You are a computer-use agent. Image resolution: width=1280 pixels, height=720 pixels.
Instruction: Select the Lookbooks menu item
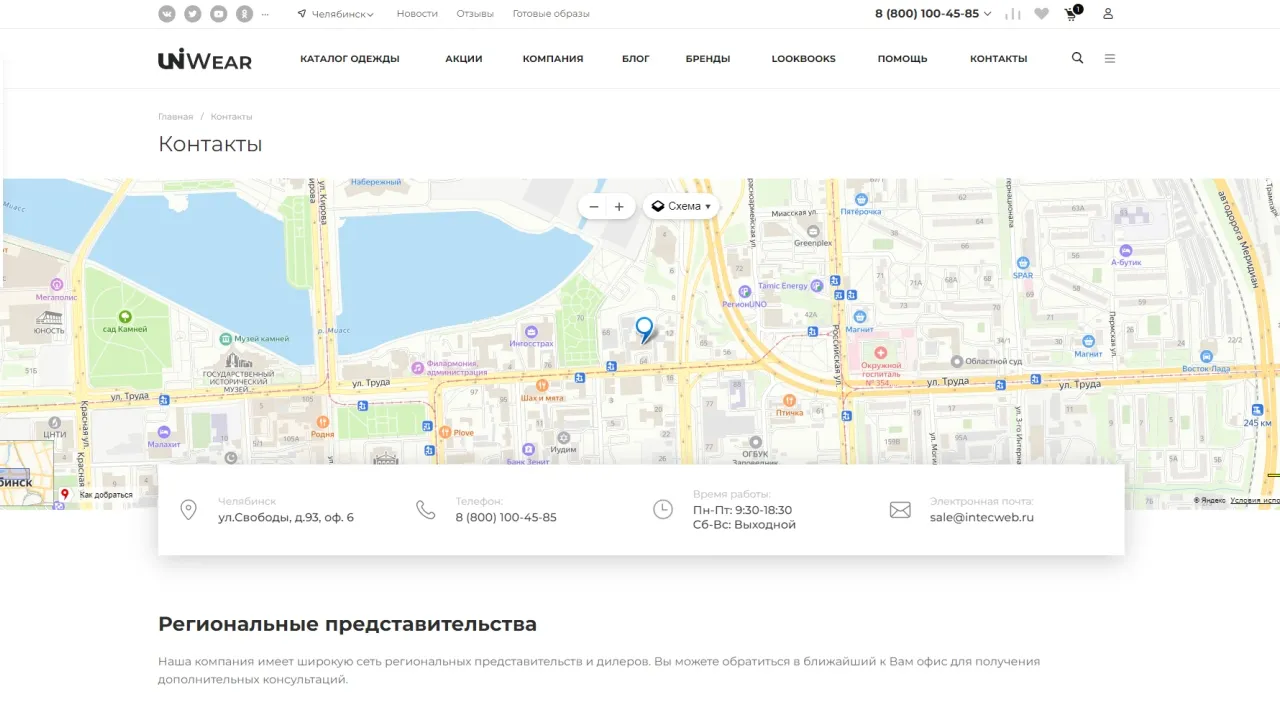tap(804, 59)
